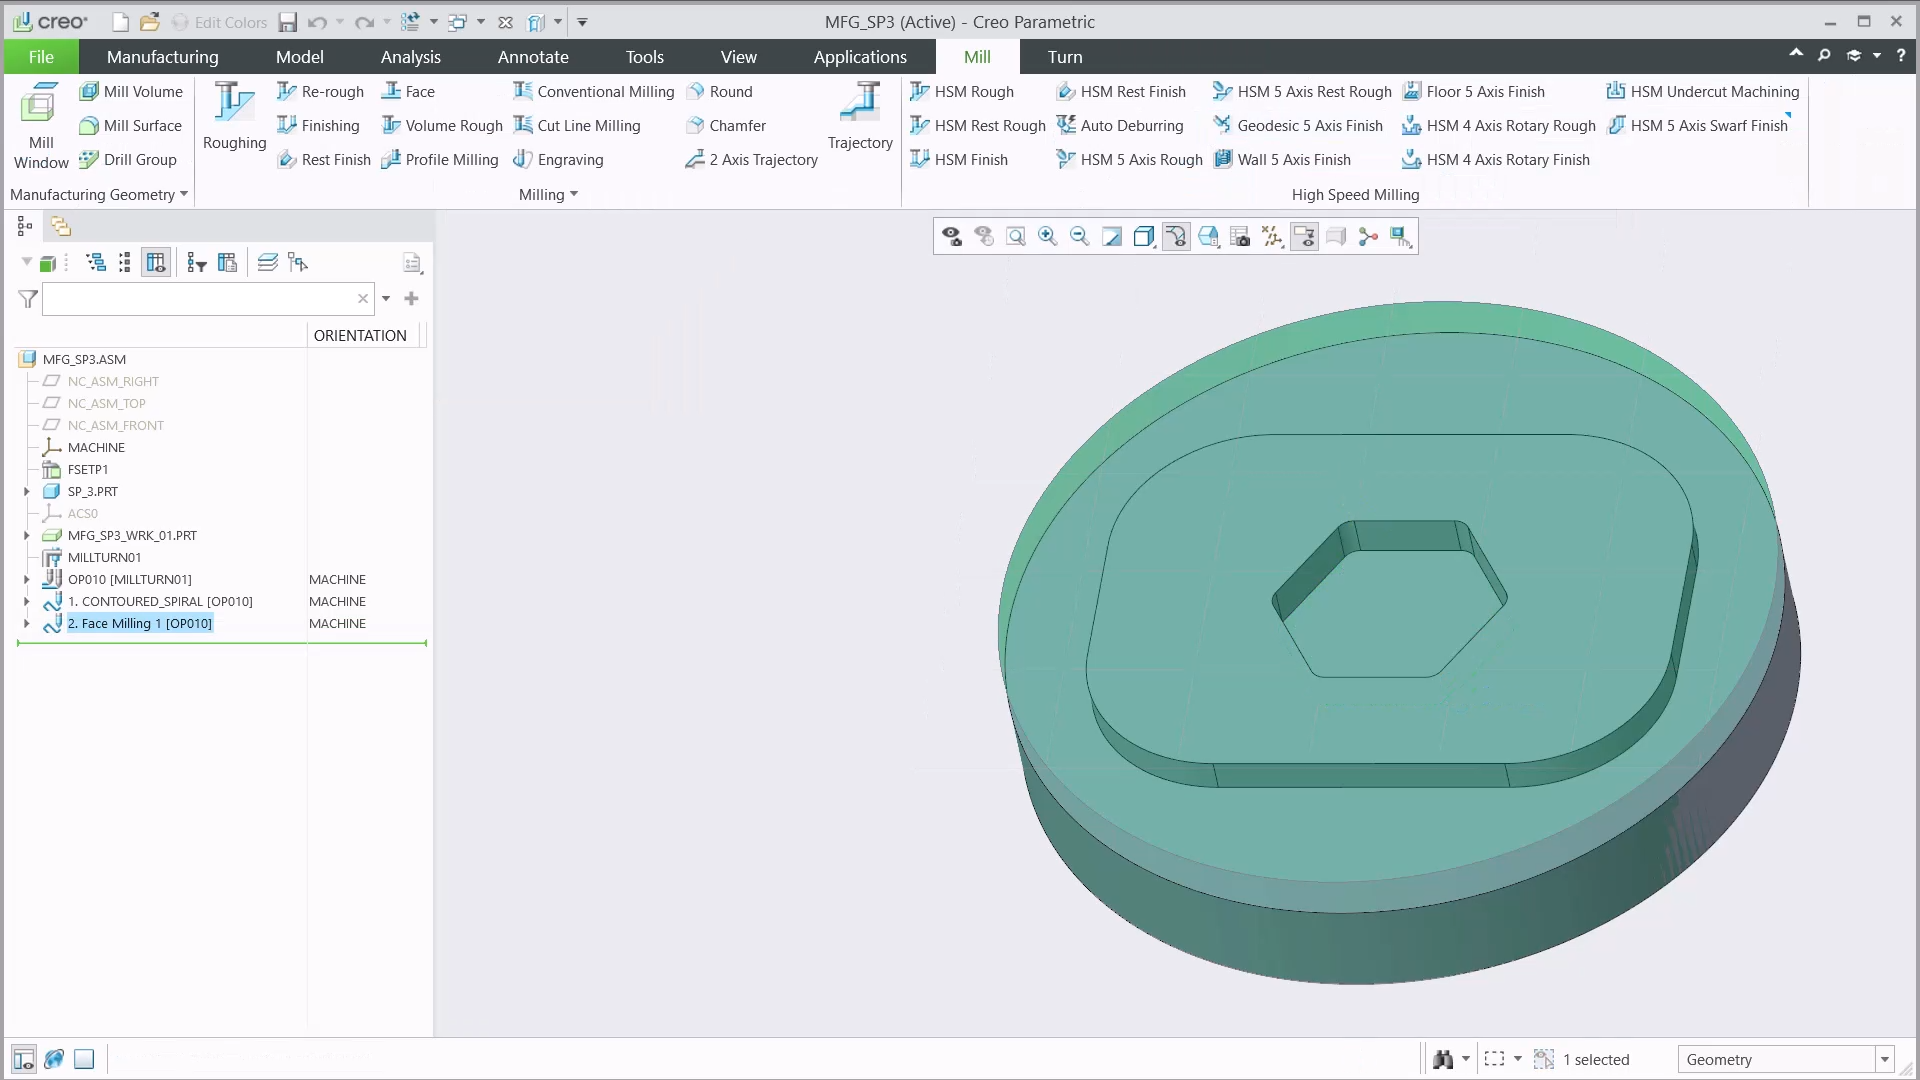Open the Manufacturing ribbon tab

point(163,57)
